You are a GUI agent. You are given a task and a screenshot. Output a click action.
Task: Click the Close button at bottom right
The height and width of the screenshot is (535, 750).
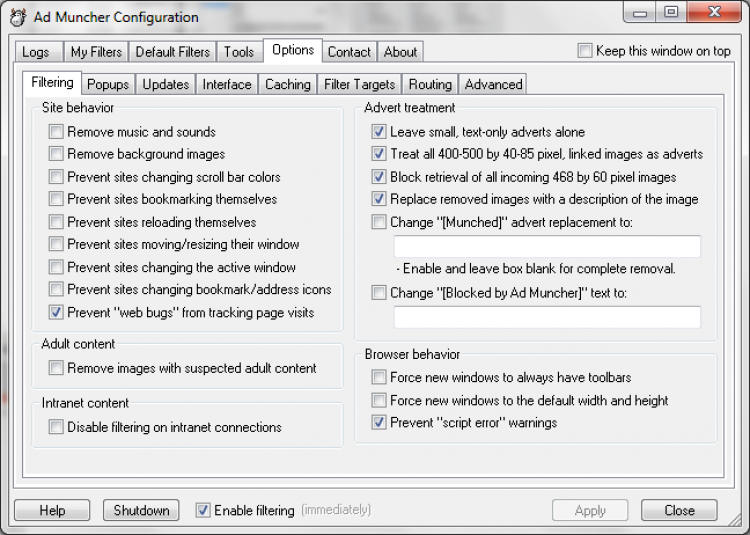(679, 510)
